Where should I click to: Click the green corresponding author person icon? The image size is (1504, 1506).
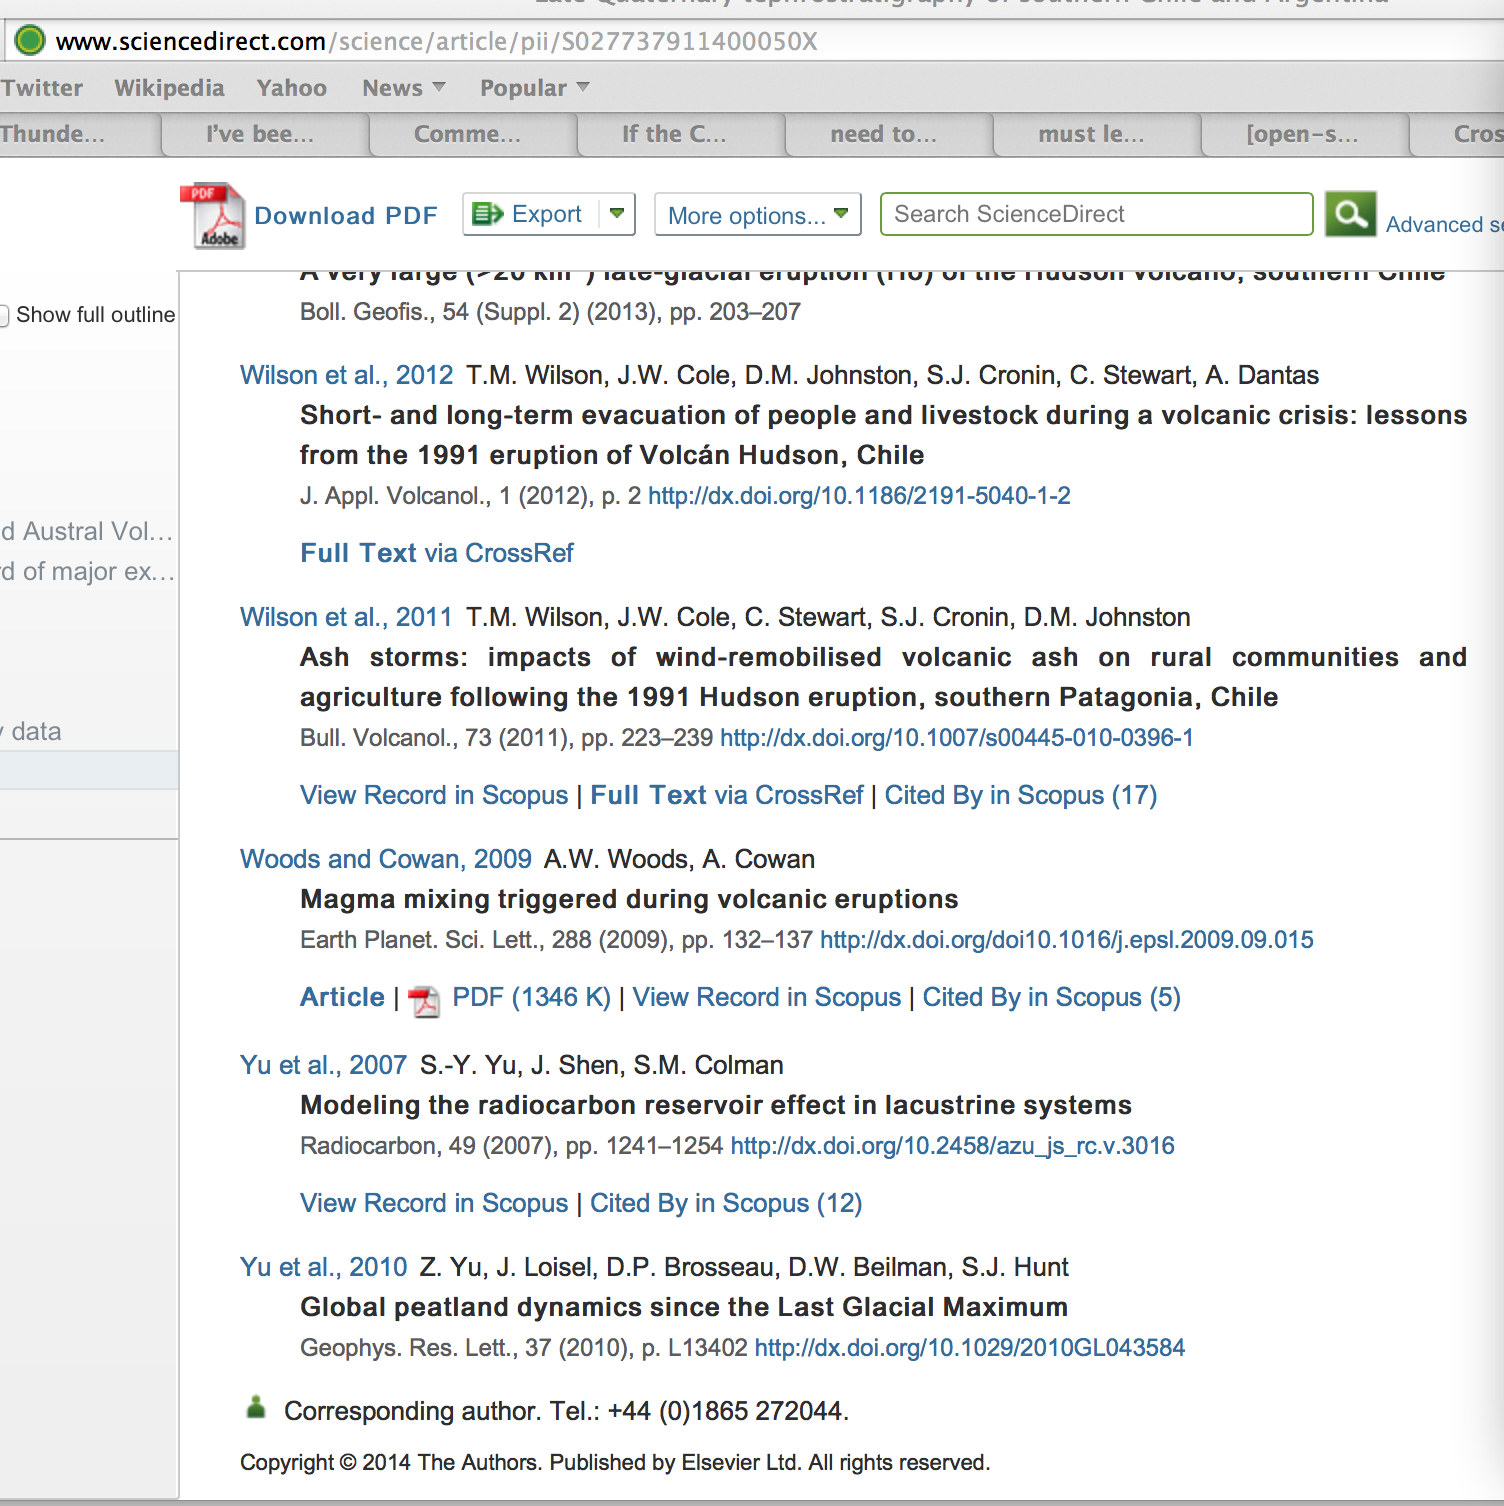(x=256, y=1408)
